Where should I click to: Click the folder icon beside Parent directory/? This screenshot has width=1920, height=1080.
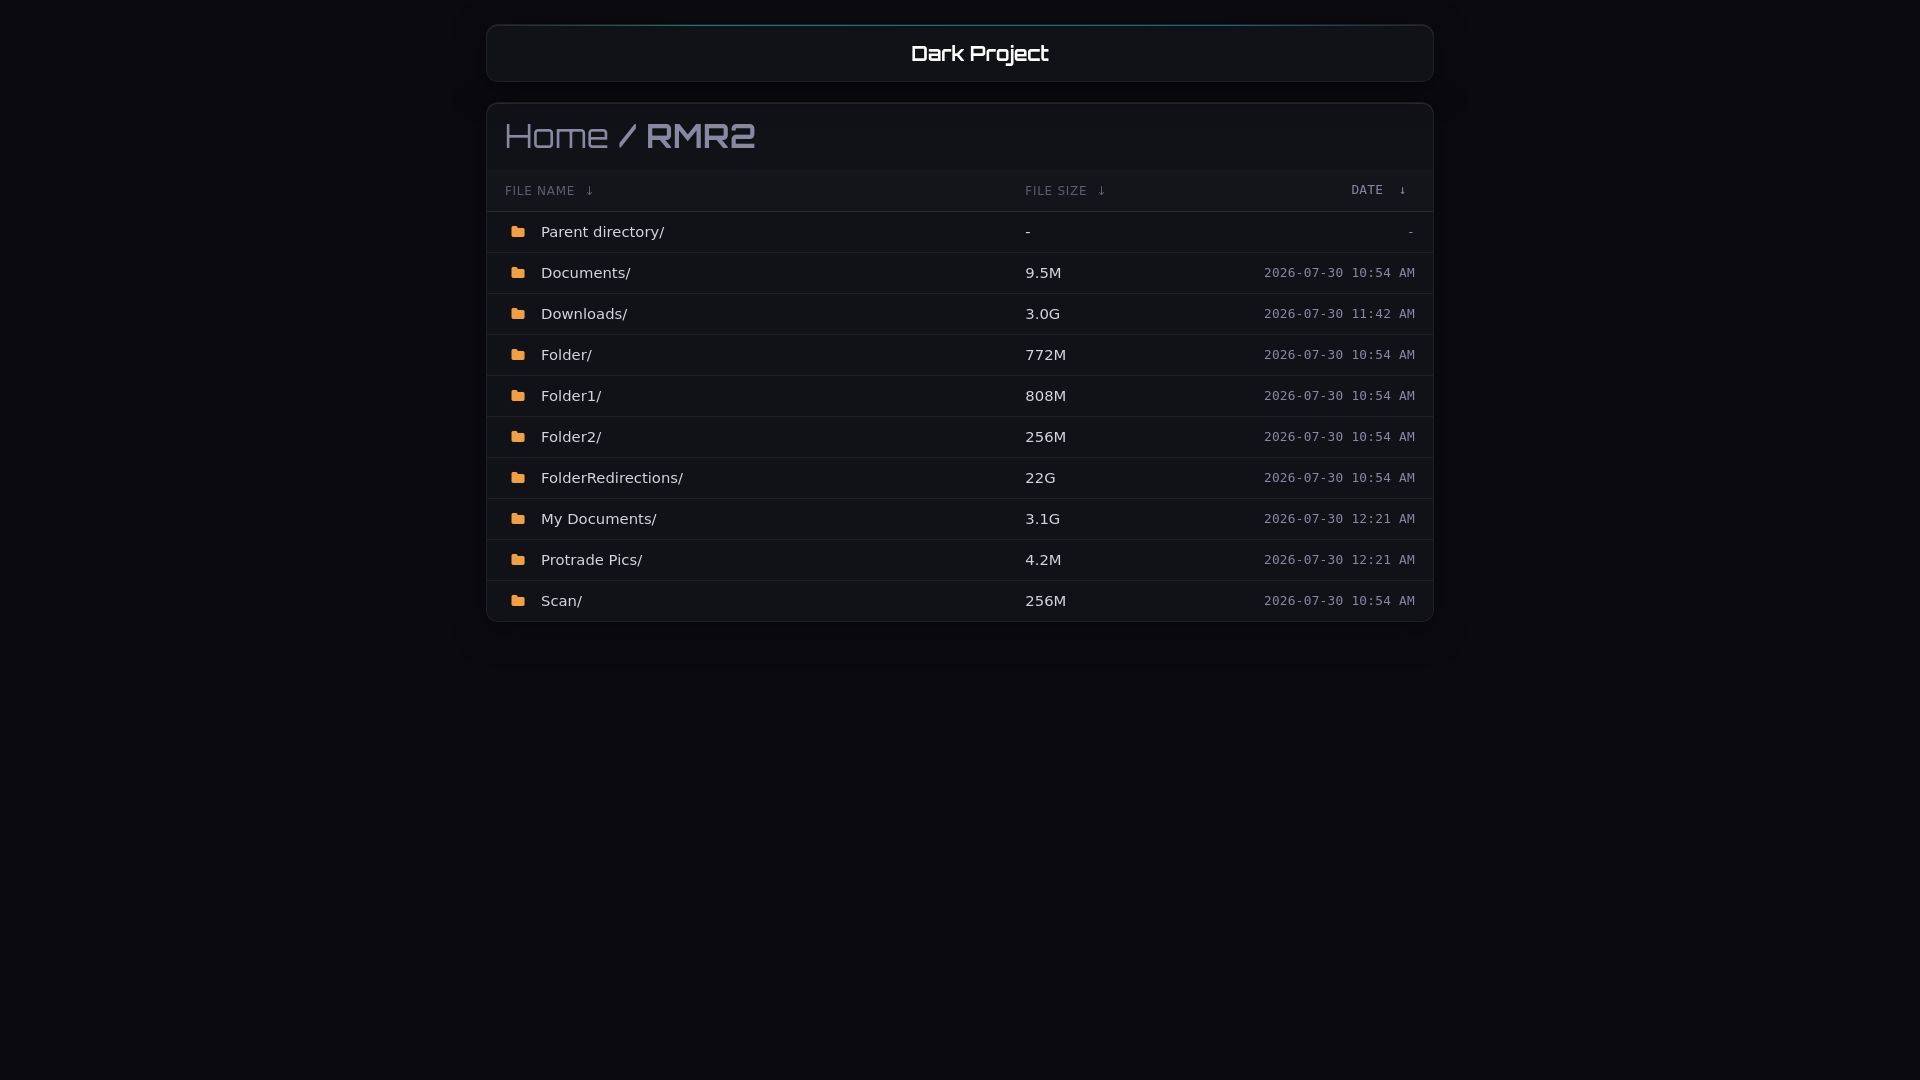pos(518,232)
